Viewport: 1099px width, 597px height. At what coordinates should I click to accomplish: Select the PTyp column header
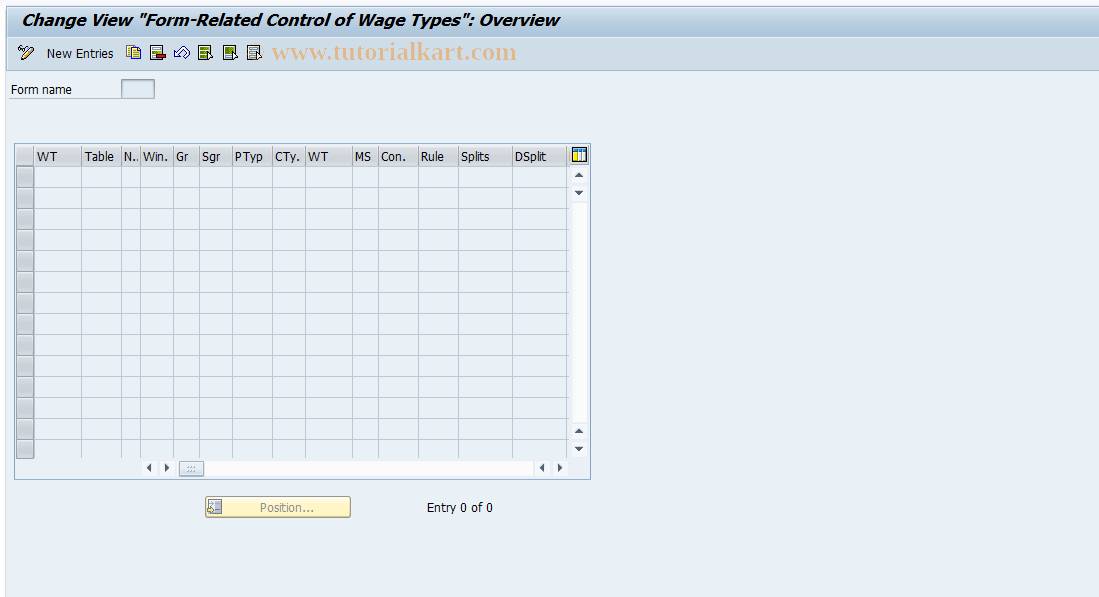(x=252, y=156)
